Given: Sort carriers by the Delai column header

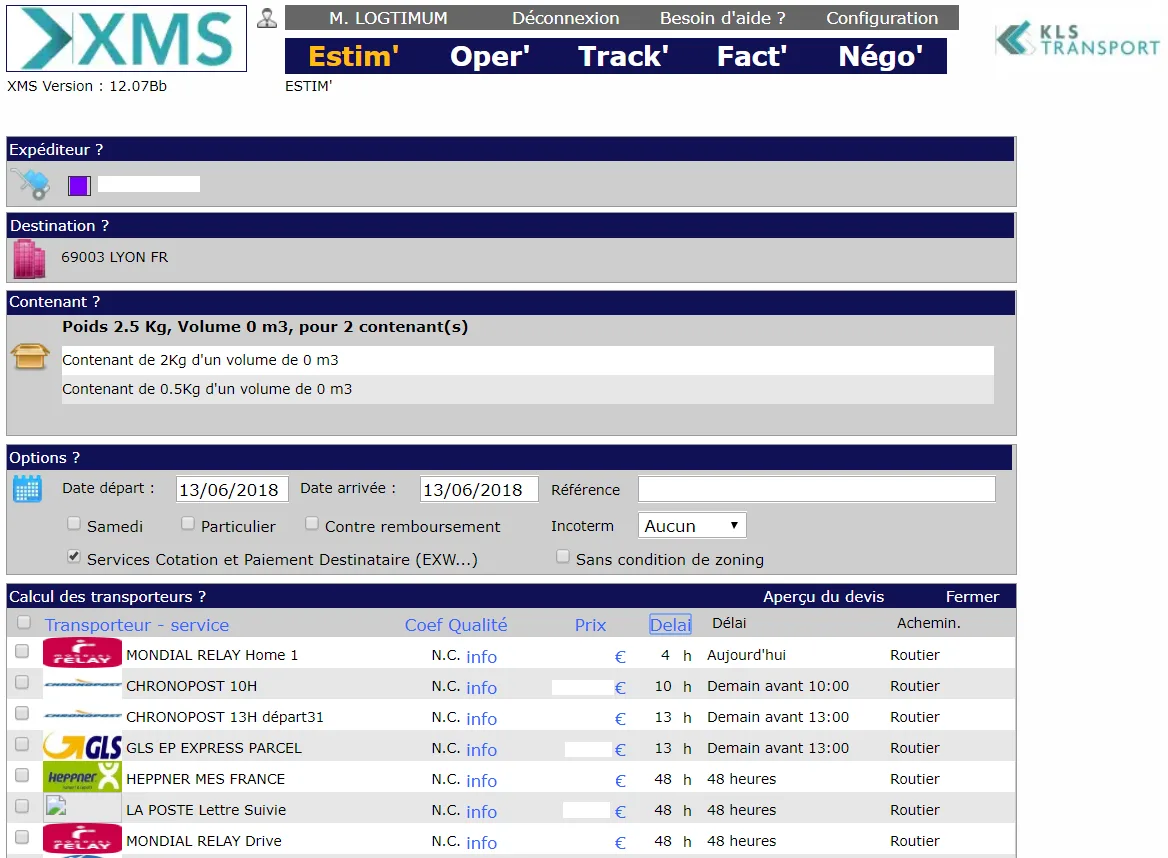Looking at the screenshot, I should pos(670,625).
